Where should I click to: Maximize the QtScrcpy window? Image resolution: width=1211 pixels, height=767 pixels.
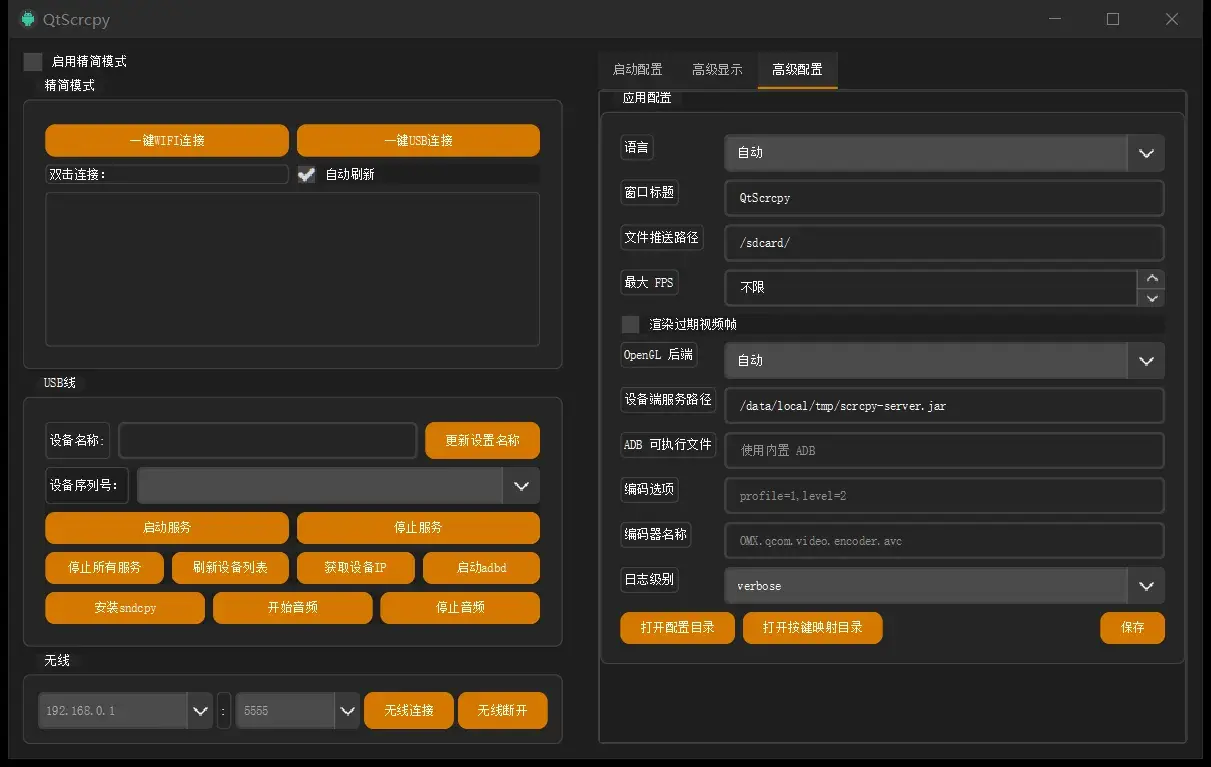pyautogui.click(x=1113, y=19)
